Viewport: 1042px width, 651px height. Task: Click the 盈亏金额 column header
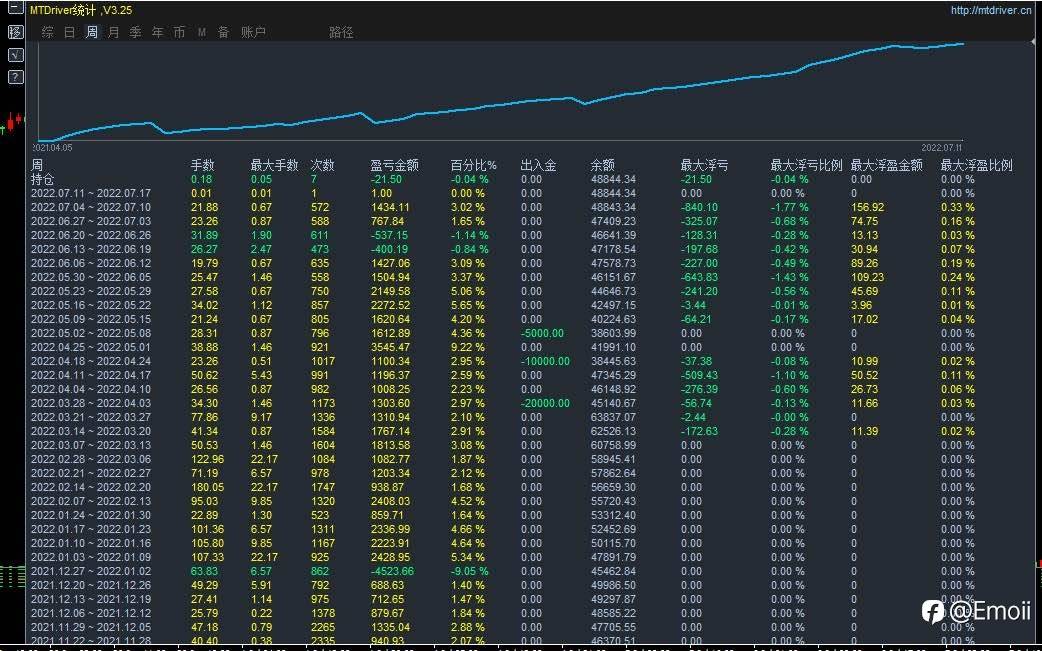[394, 165]
